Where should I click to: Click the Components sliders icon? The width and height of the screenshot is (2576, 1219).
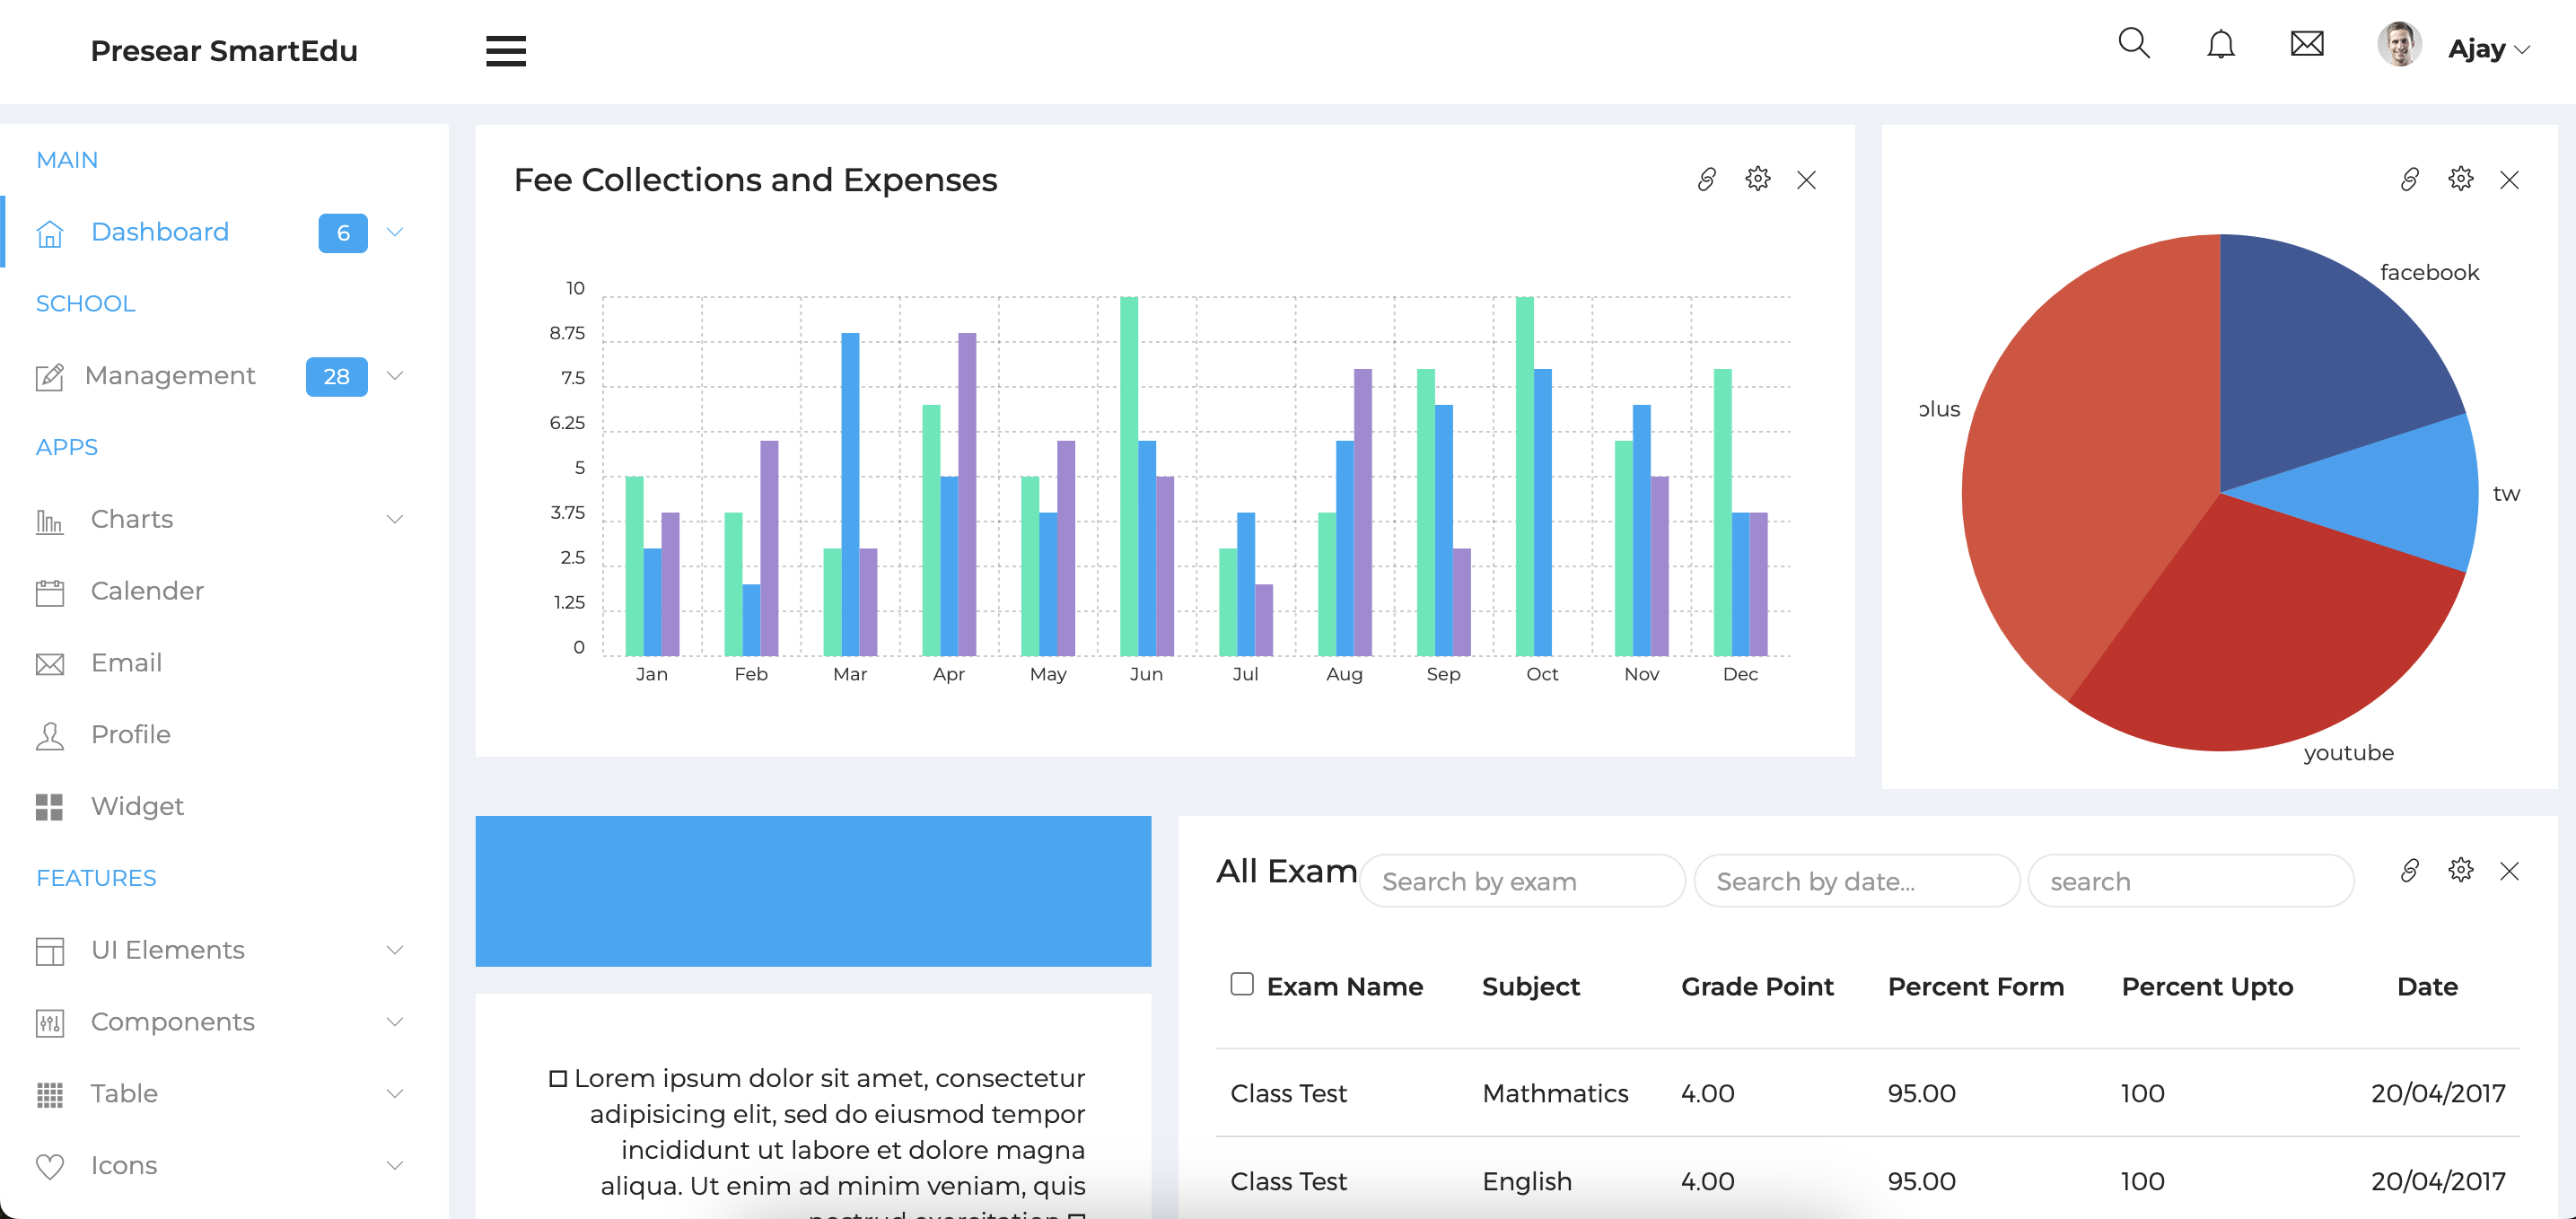click(x=50, y=1023)
